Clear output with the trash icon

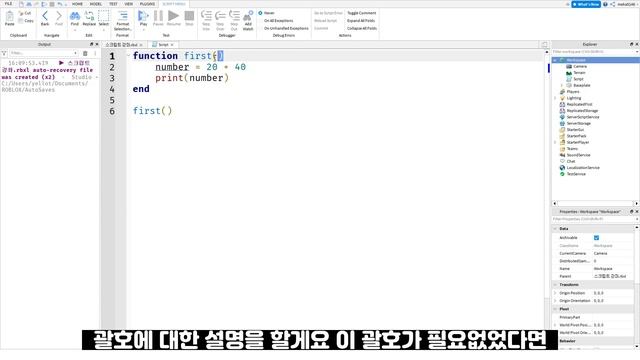(85, 53)
